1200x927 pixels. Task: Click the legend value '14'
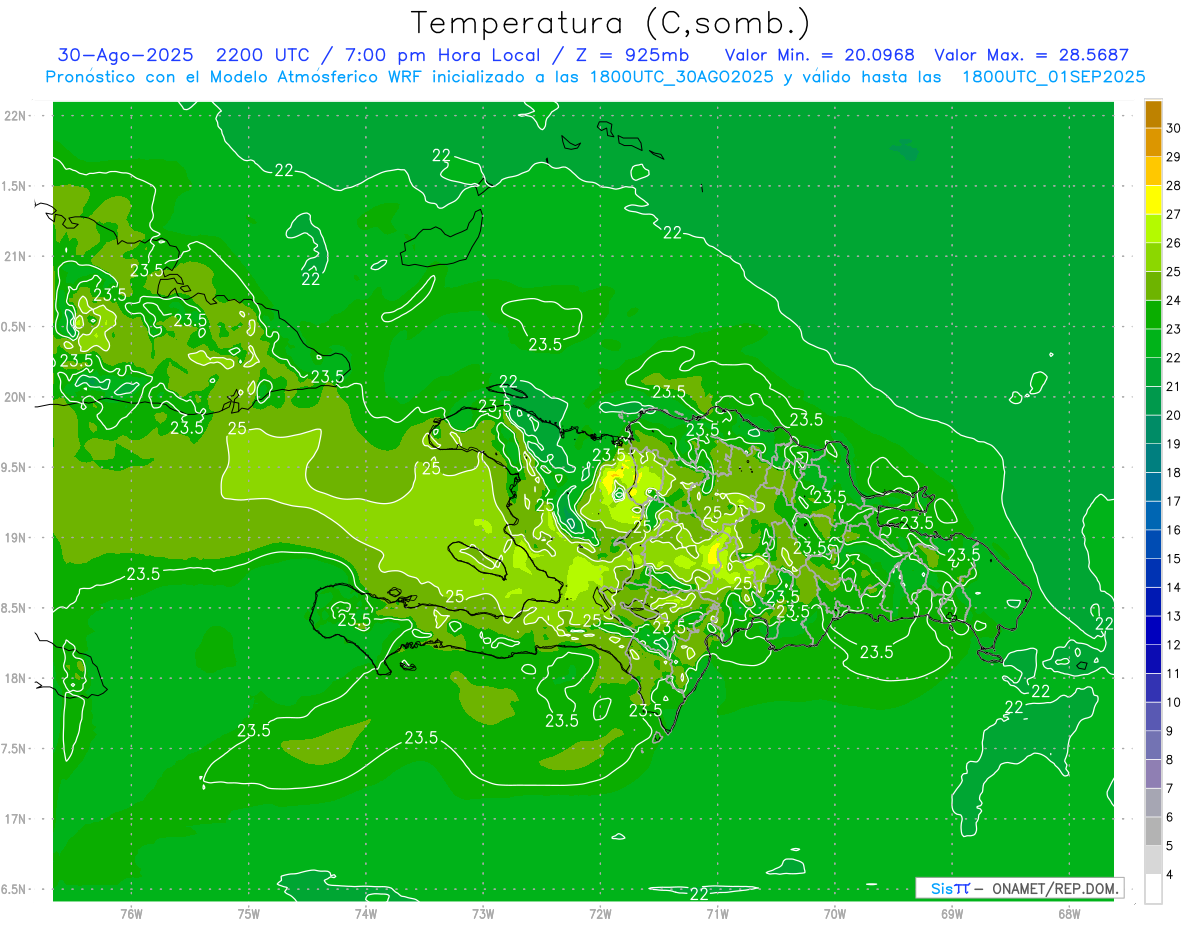[x=1174, y=588]
